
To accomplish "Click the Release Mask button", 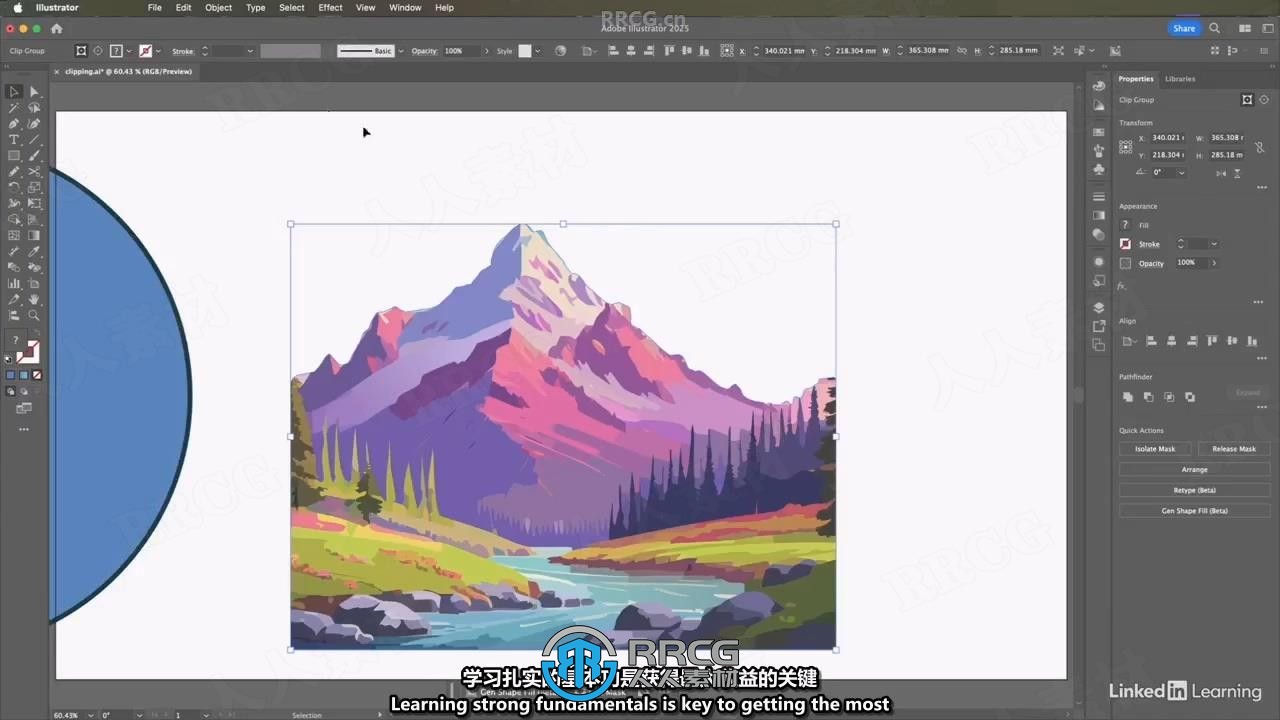I will click(1234, 449).
